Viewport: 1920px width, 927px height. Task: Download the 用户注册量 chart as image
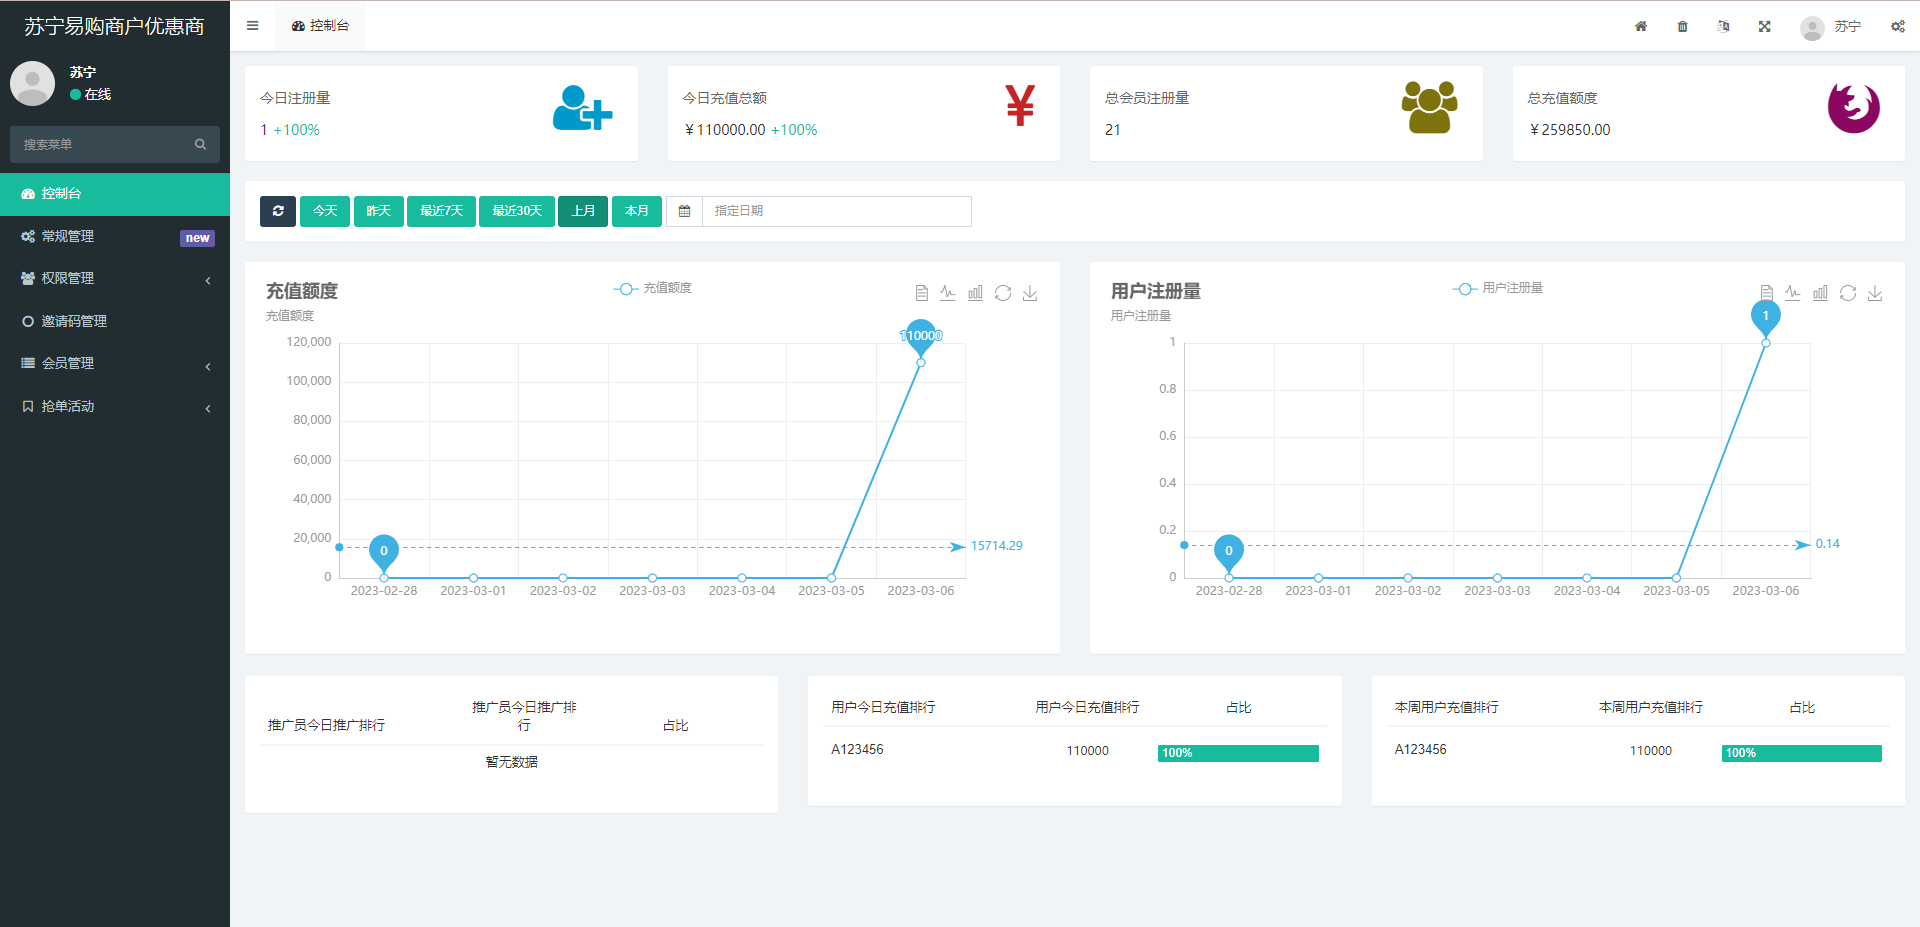click(1875, 293)
